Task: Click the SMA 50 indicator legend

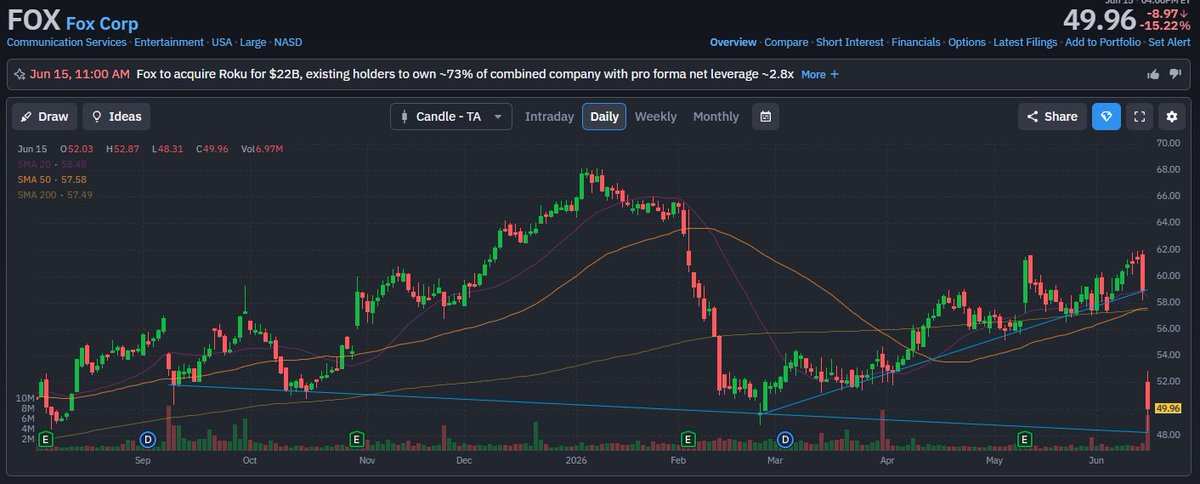Action: 52,178
